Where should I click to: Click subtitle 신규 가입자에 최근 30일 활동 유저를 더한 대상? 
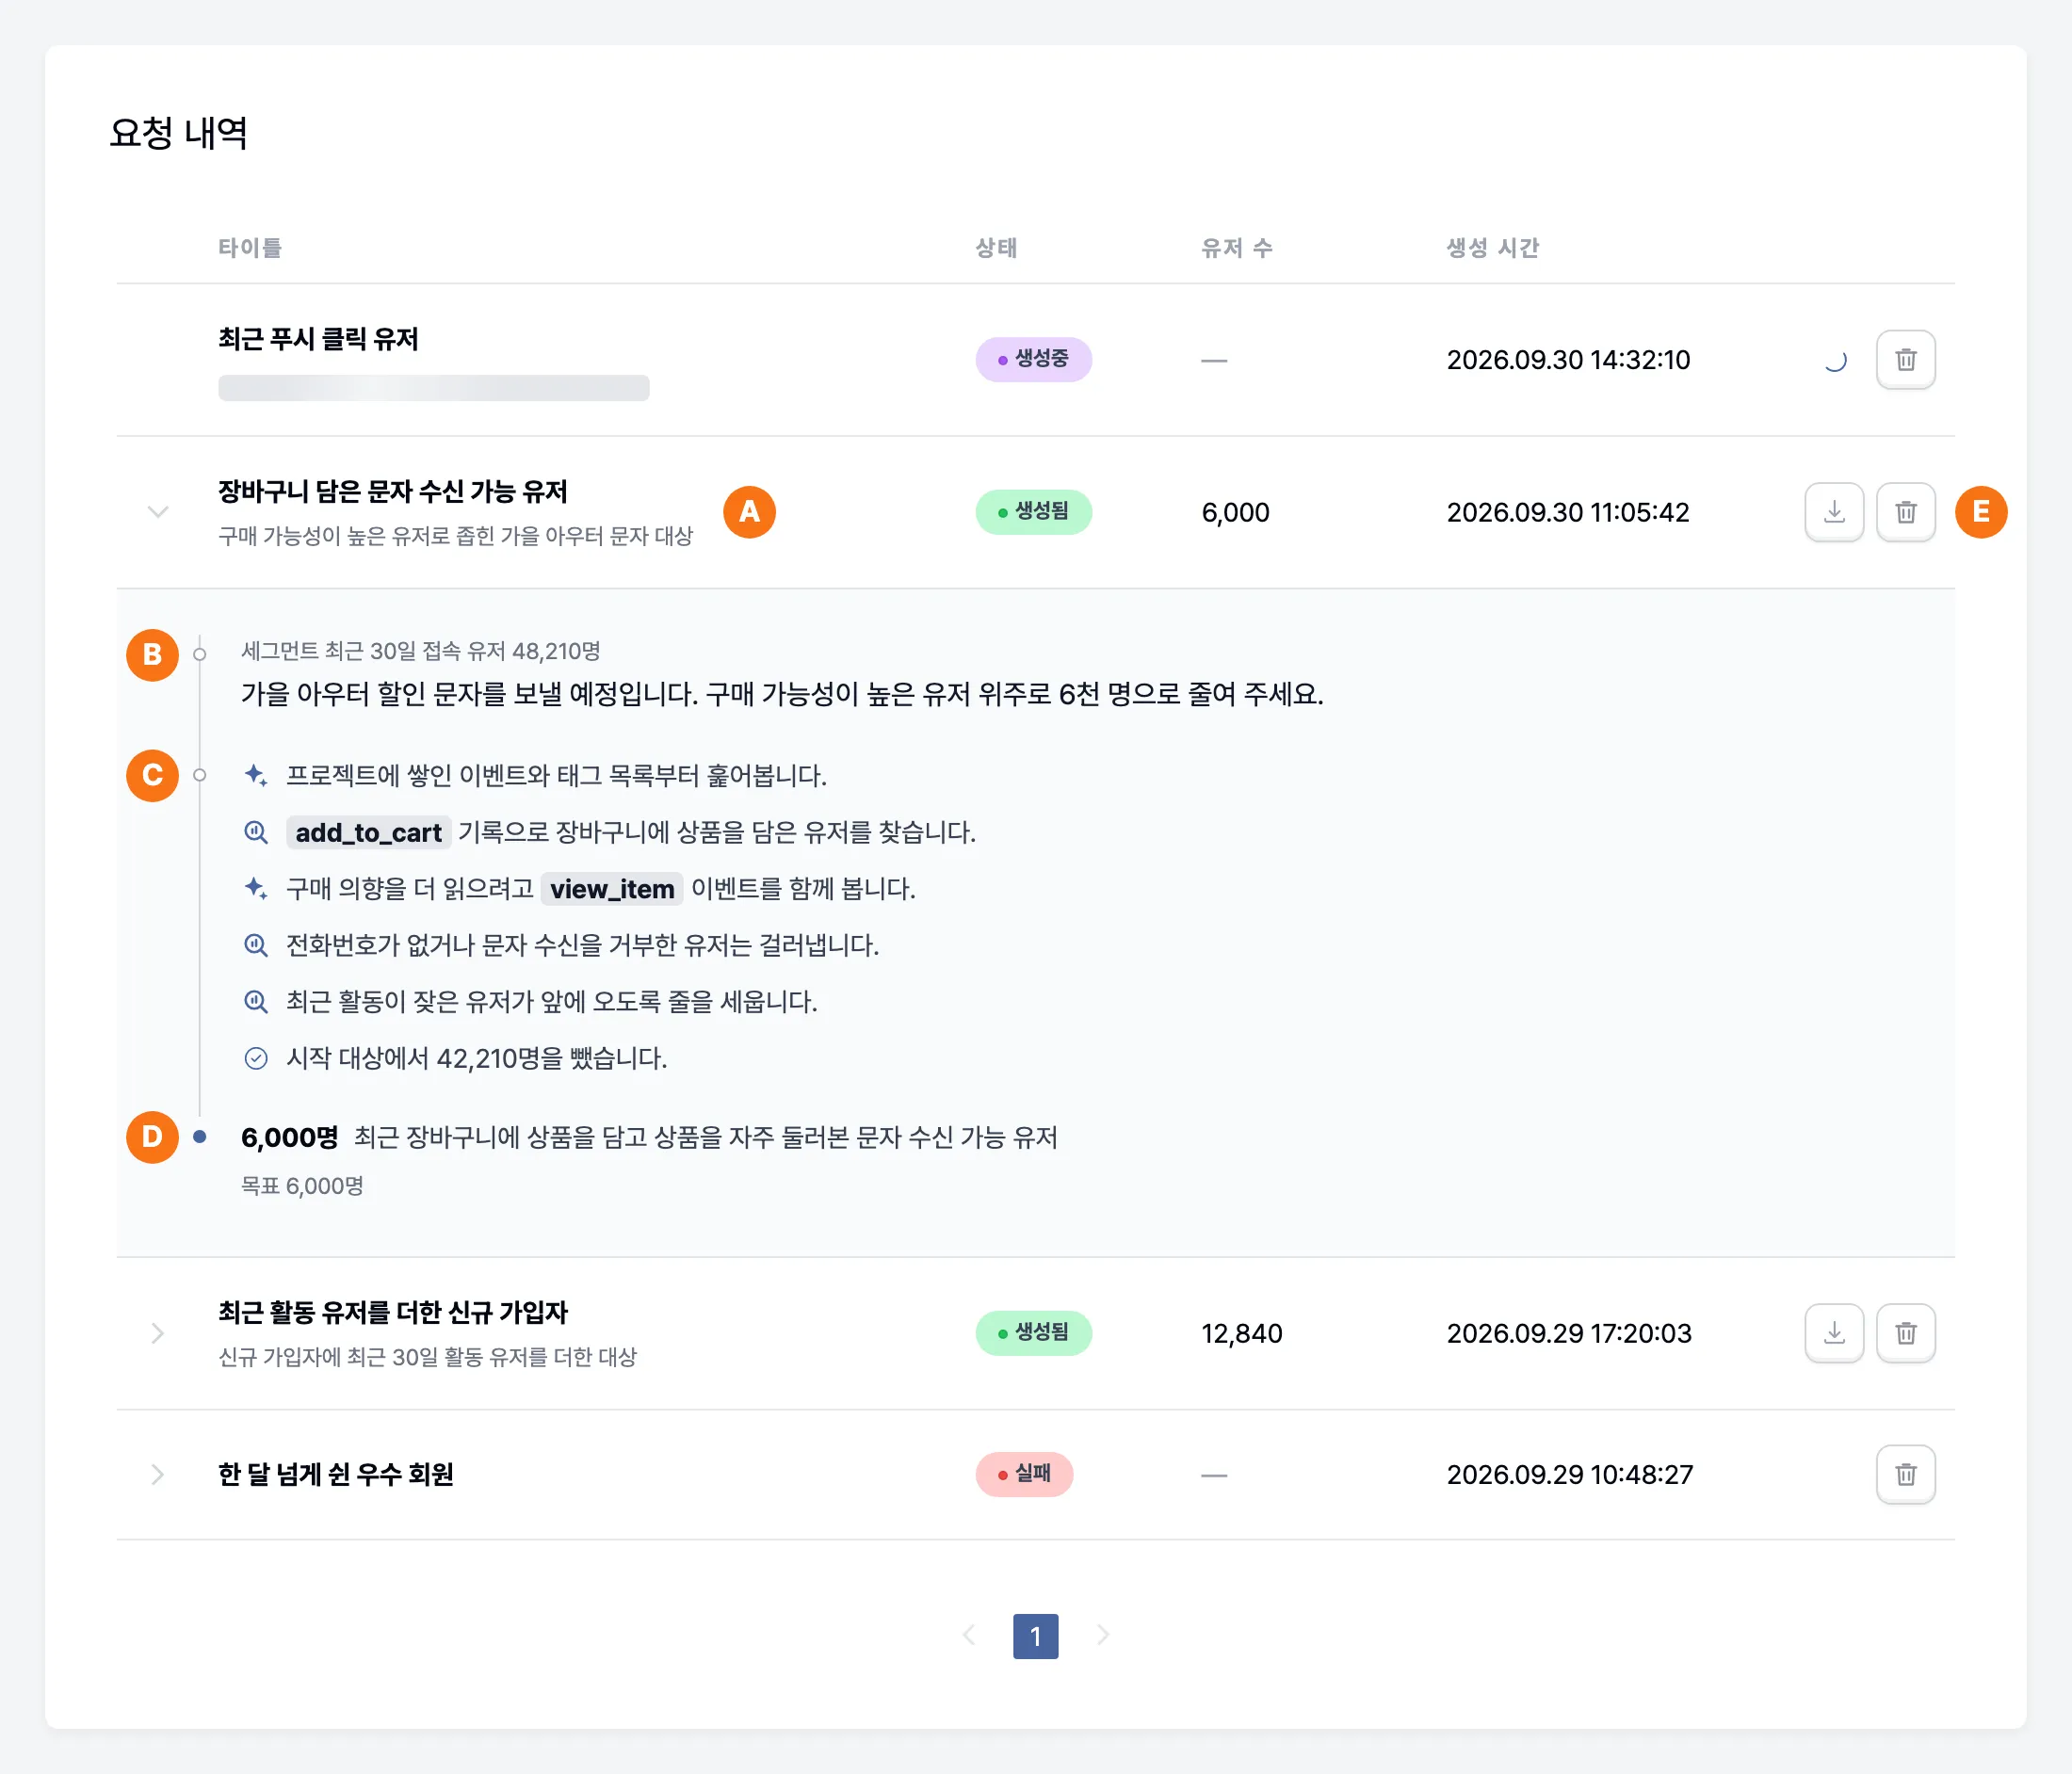[x=427, y=1357]
